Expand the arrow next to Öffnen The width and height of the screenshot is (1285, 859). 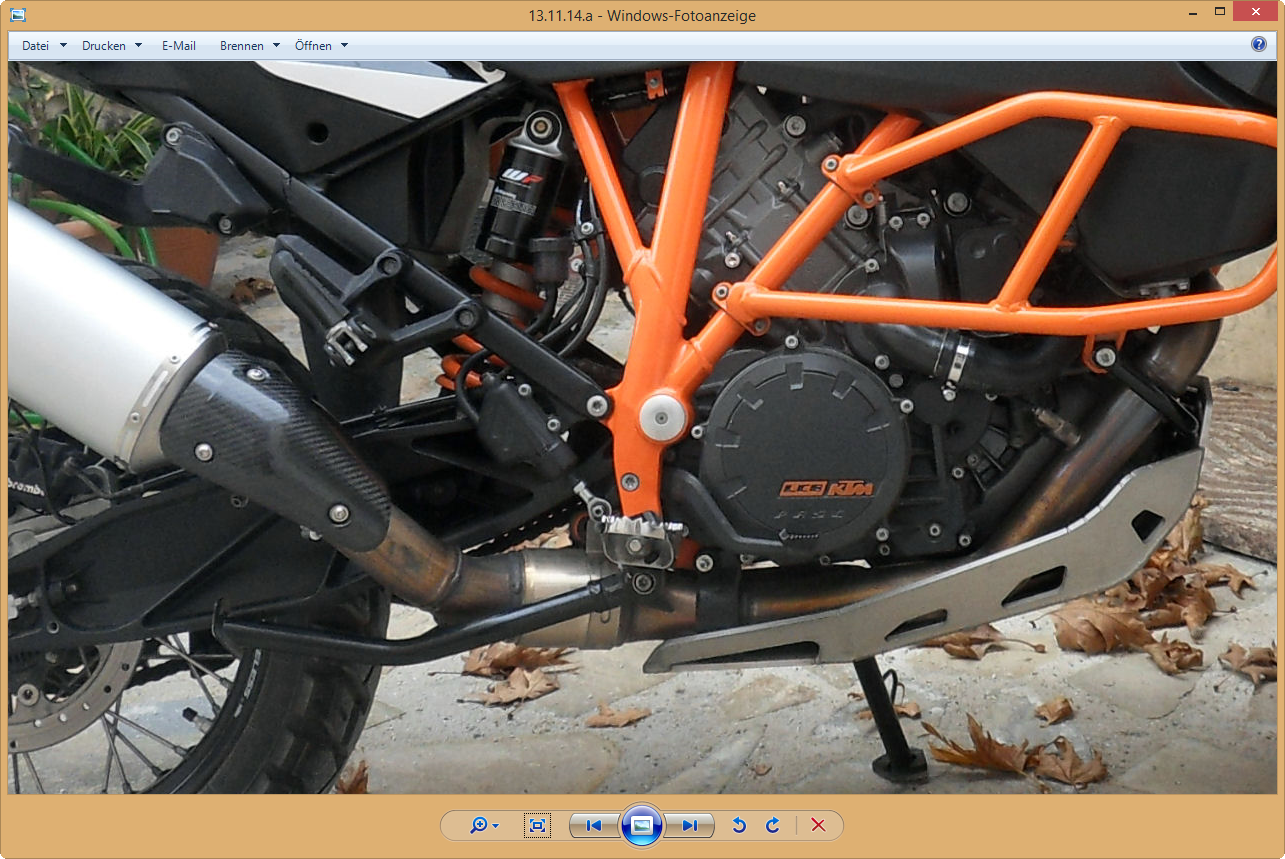pyautogui.click(x=344, y=45)
